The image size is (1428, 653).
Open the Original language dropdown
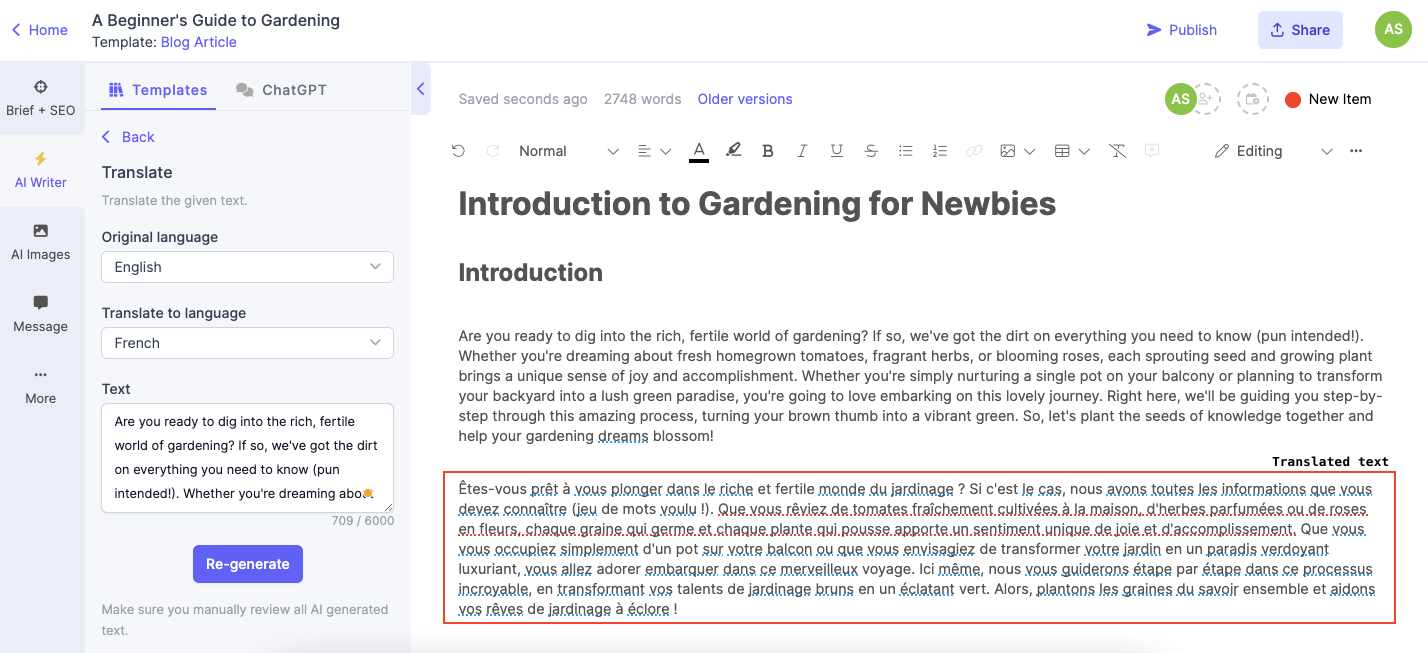[247, 267]
